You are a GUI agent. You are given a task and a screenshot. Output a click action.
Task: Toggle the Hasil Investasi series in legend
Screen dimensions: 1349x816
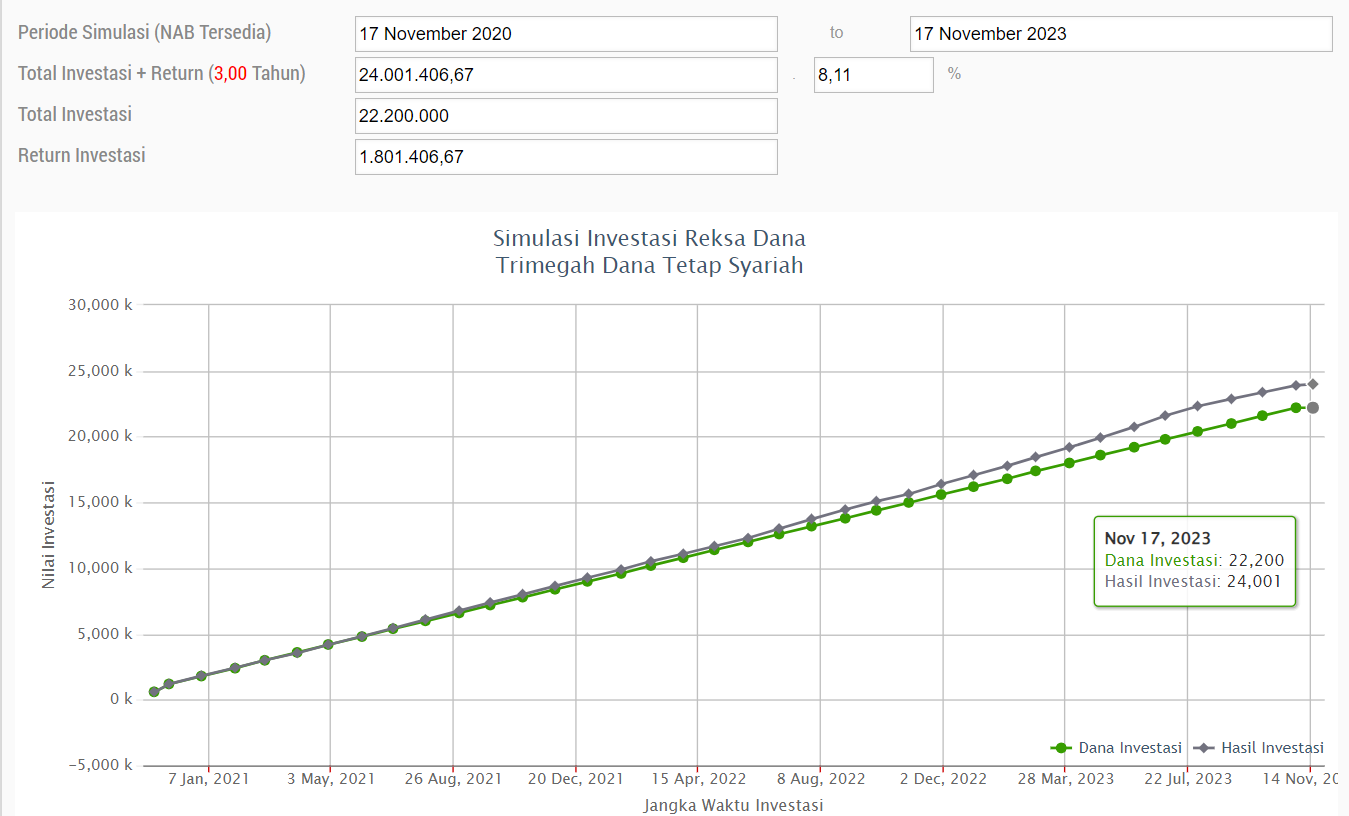1259,748
